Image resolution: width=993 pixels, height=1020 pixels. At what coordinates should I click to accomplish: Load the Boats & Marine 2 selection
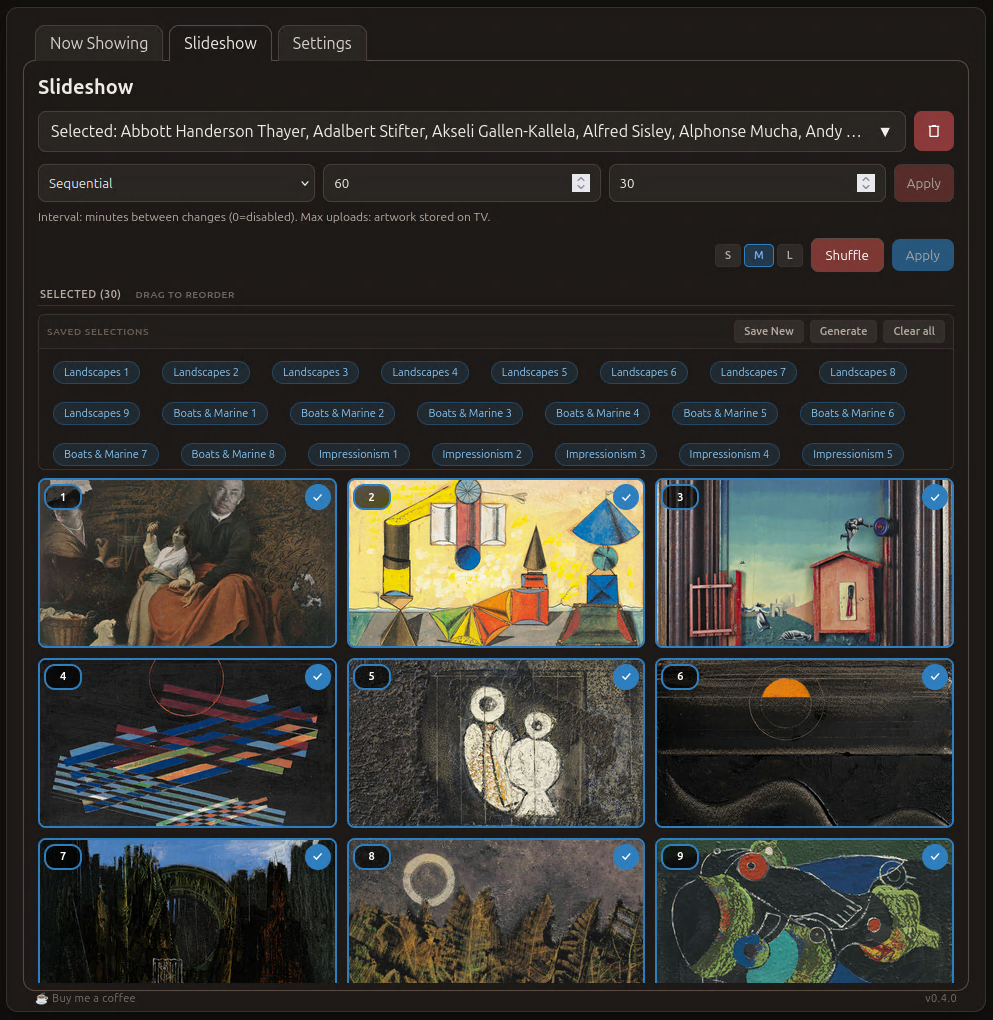[342, 413]
